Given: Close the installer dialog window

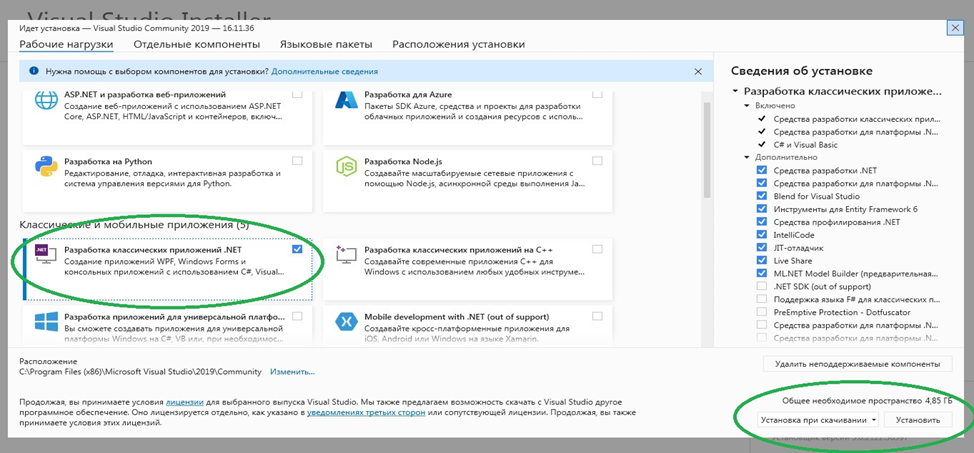Looking at the screenshot, I should click(x=955, y=28).
